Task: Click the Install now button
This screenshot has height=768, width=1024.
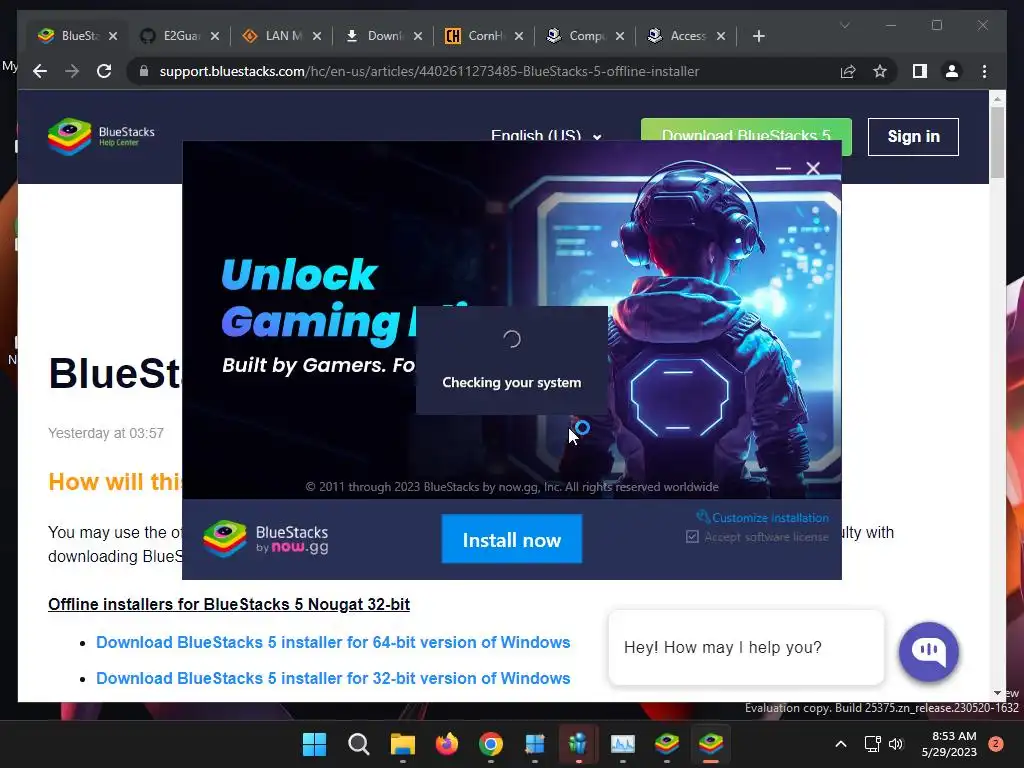Action: click(511, 539)
